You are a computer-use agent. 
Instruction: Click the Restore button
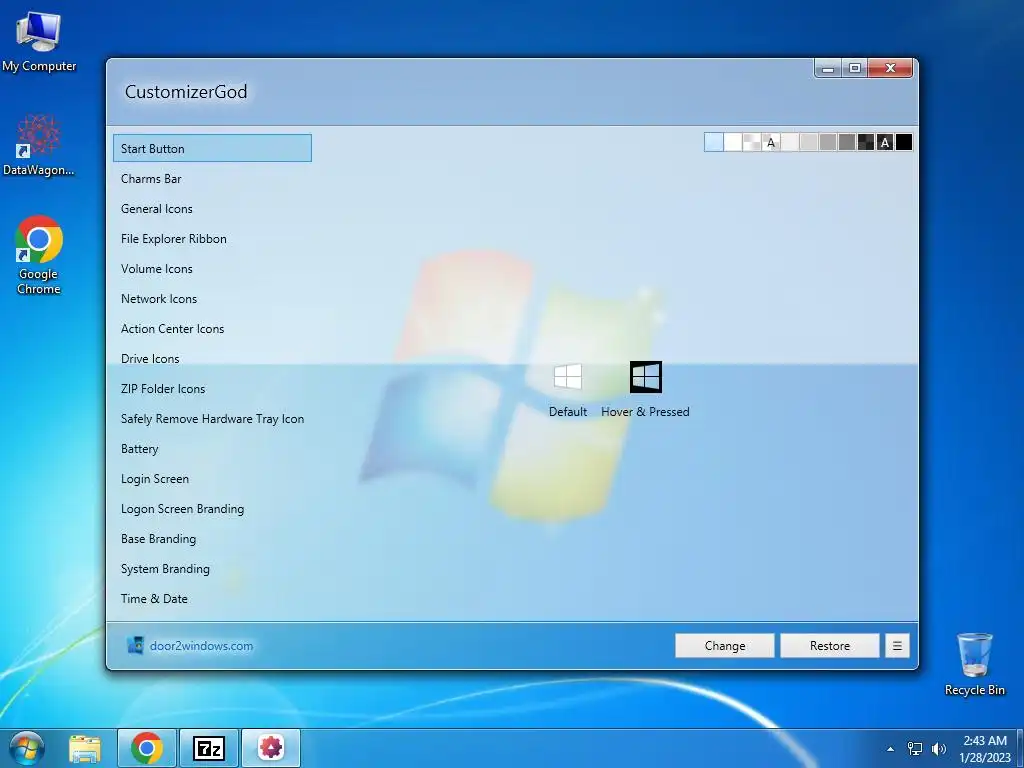tap(829, 646)
